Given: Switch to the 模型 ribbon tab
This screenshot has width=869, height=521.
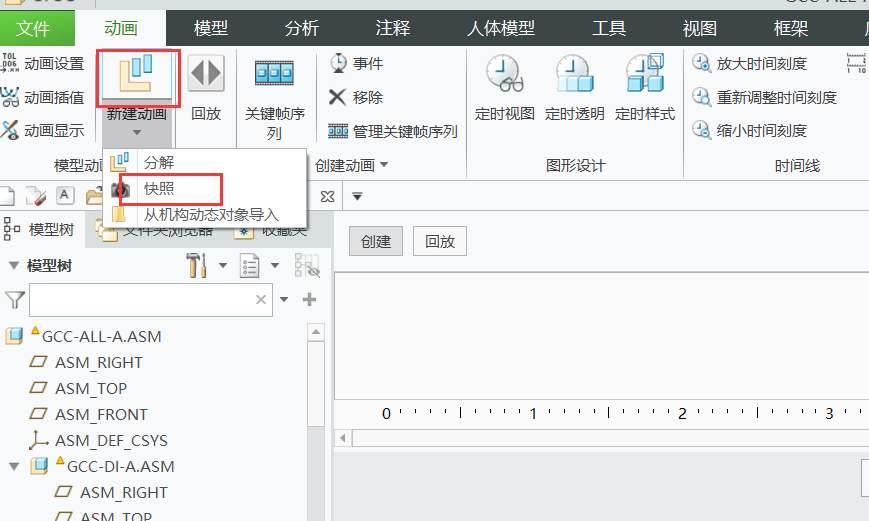Looking at the screenshot, I should pos(211,28).
